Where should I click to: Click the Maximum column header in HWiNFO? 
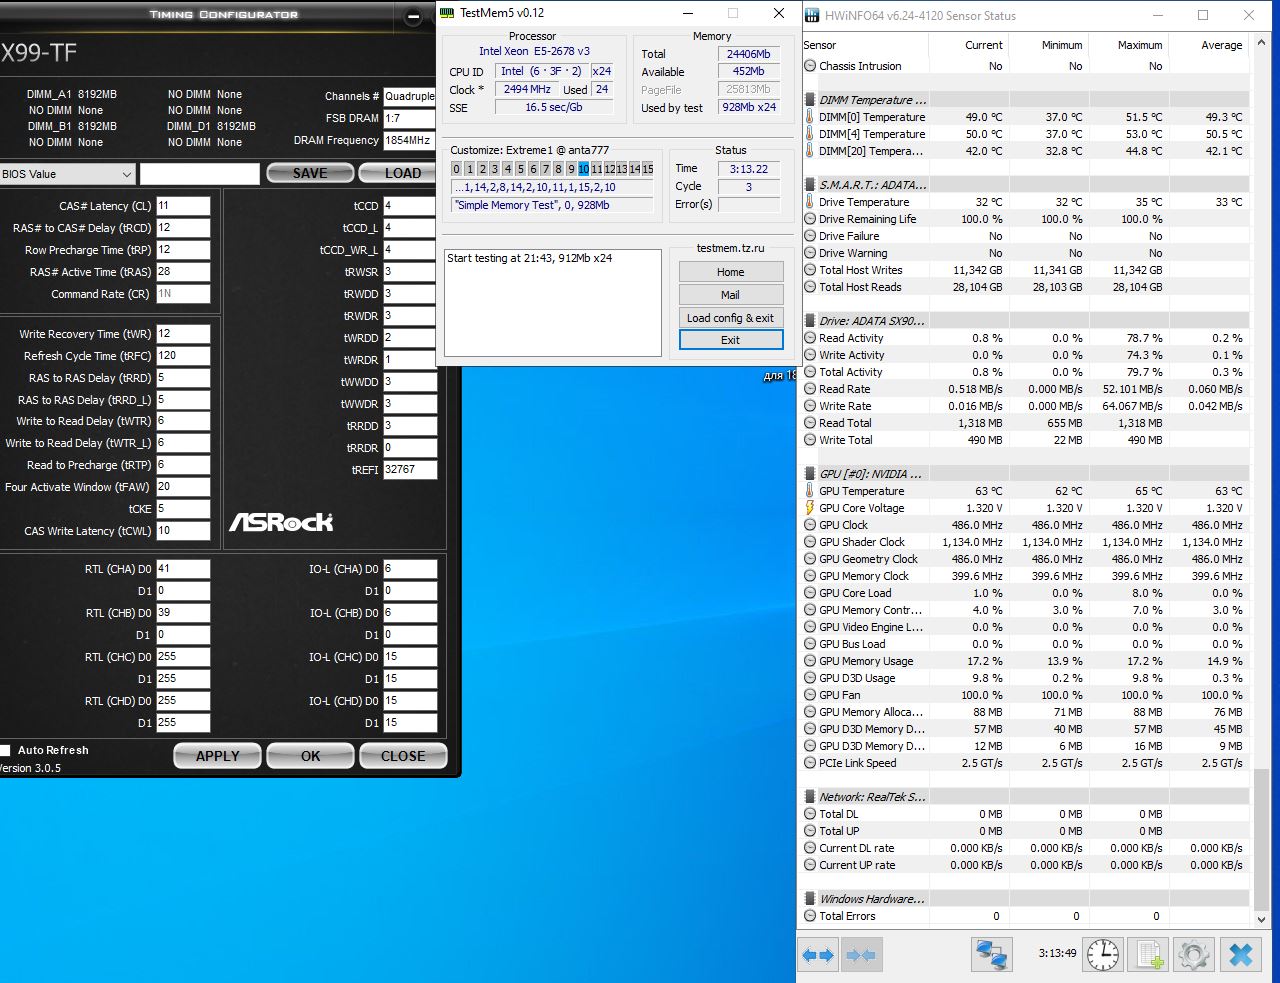tap(1140, 45)
